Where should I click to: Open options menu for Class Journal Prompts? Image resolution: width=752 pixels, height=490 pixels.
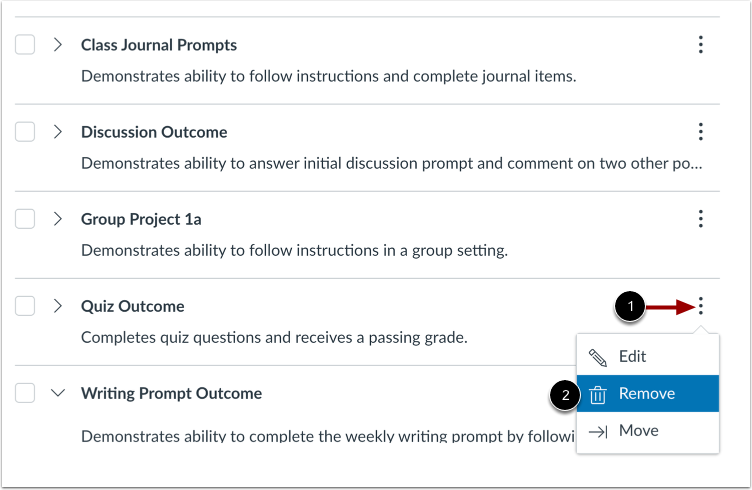tap(701, 45)
